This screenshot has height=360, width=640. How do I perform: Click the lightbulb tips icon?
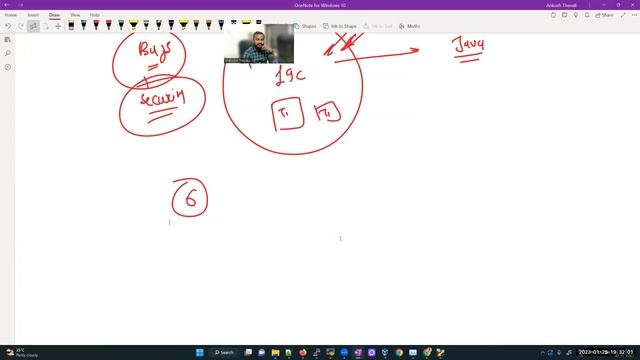[576, 15]
